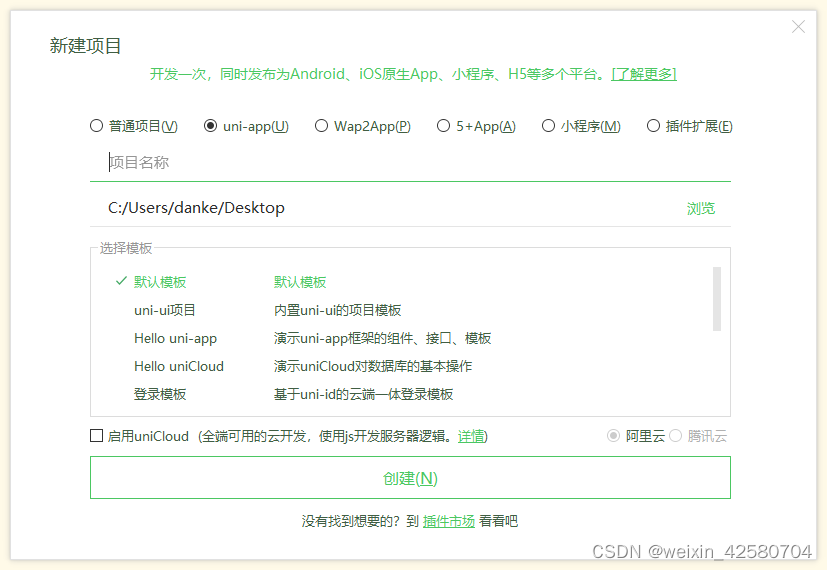The width and height of the screenshot is (827, 570).
Task: Choose the Hello uniCloud template
Action: click(x=179, y=366)
